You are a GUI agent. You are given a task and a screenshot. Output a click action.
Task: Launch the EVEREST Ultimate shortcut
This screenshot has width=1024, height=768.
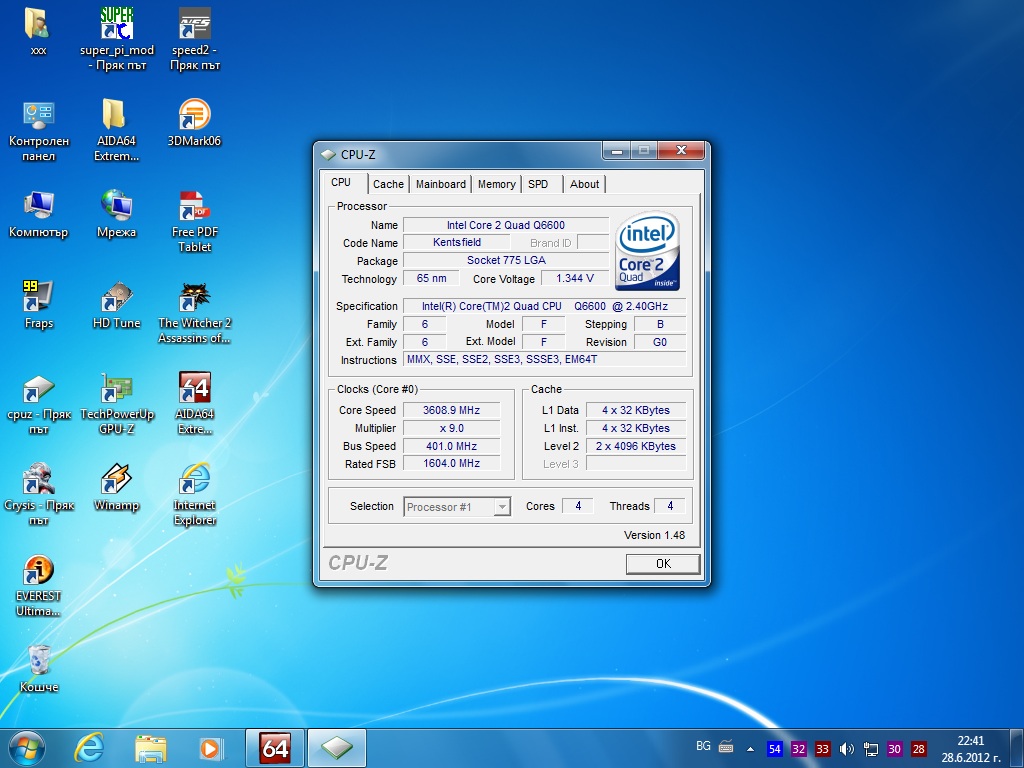pos(39,585)
